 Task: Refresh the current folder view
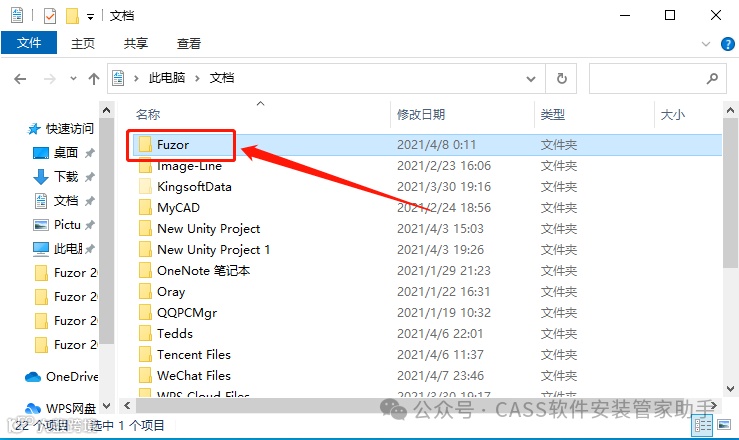pyautogui.click(x=561, y=78)
